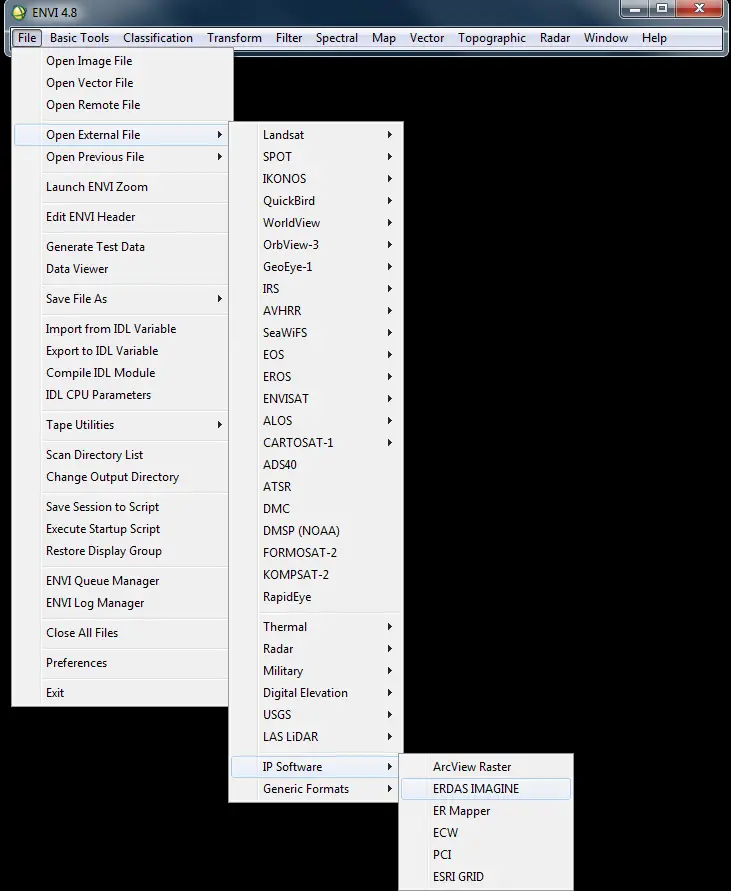
Task: Open the Transform menu
Action: tap(234, 38)
